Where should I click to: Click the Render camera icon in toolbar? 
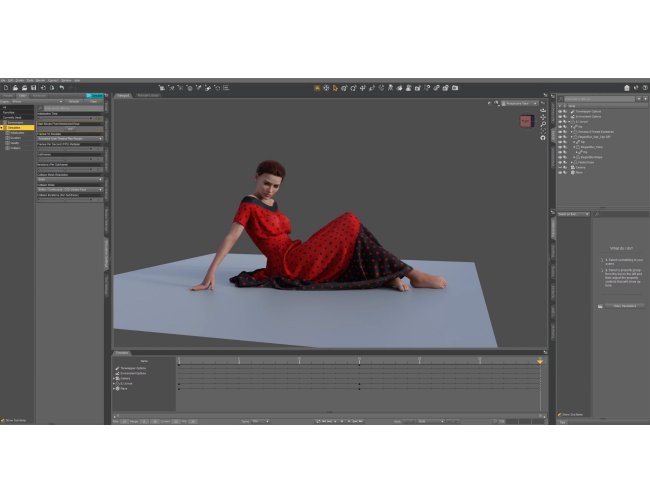[455, 88]
